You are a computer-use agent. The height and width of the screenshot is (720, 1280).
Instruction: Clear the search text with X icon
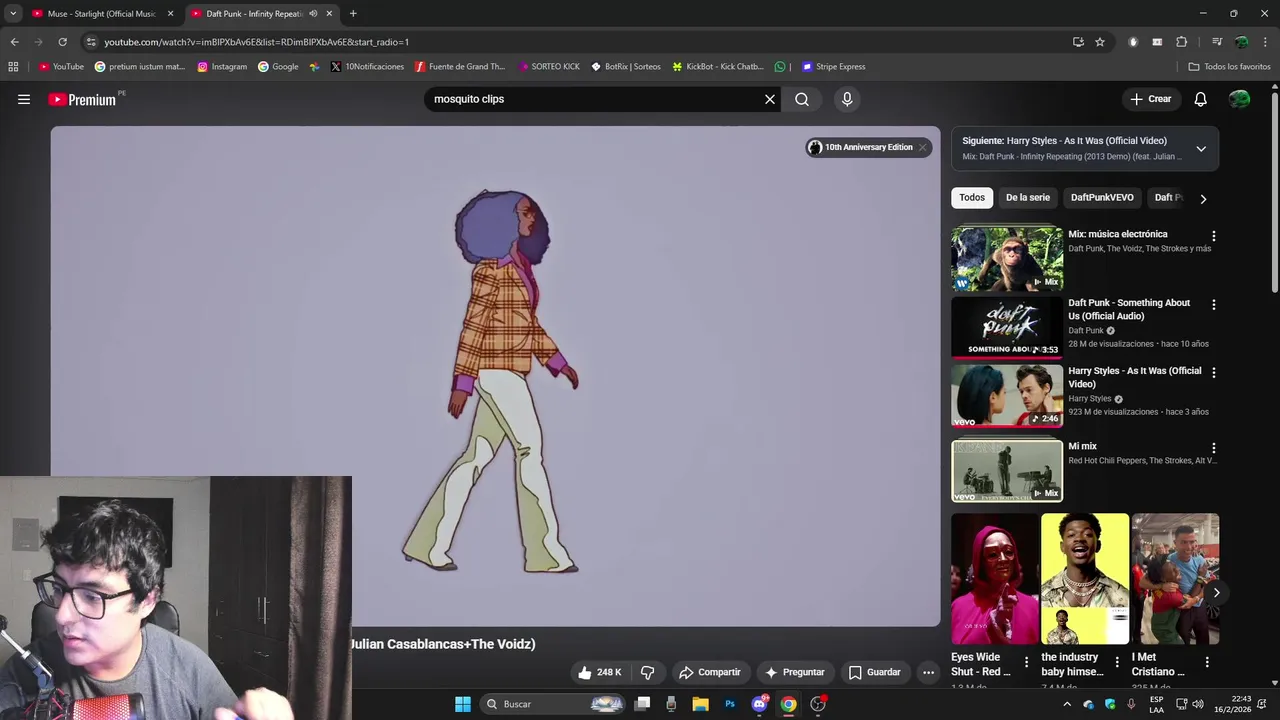(x=770, y=99)
